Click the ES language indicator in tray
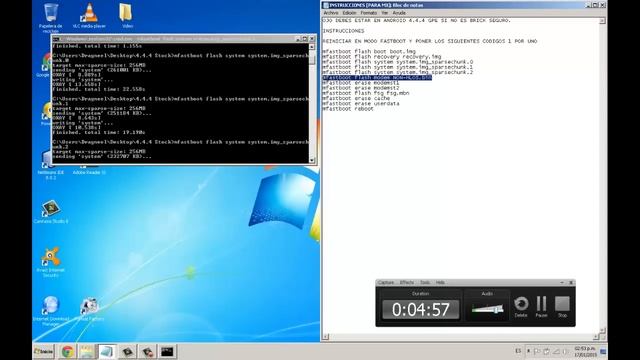This screenshot has width=640, height=360. [518, 351]
